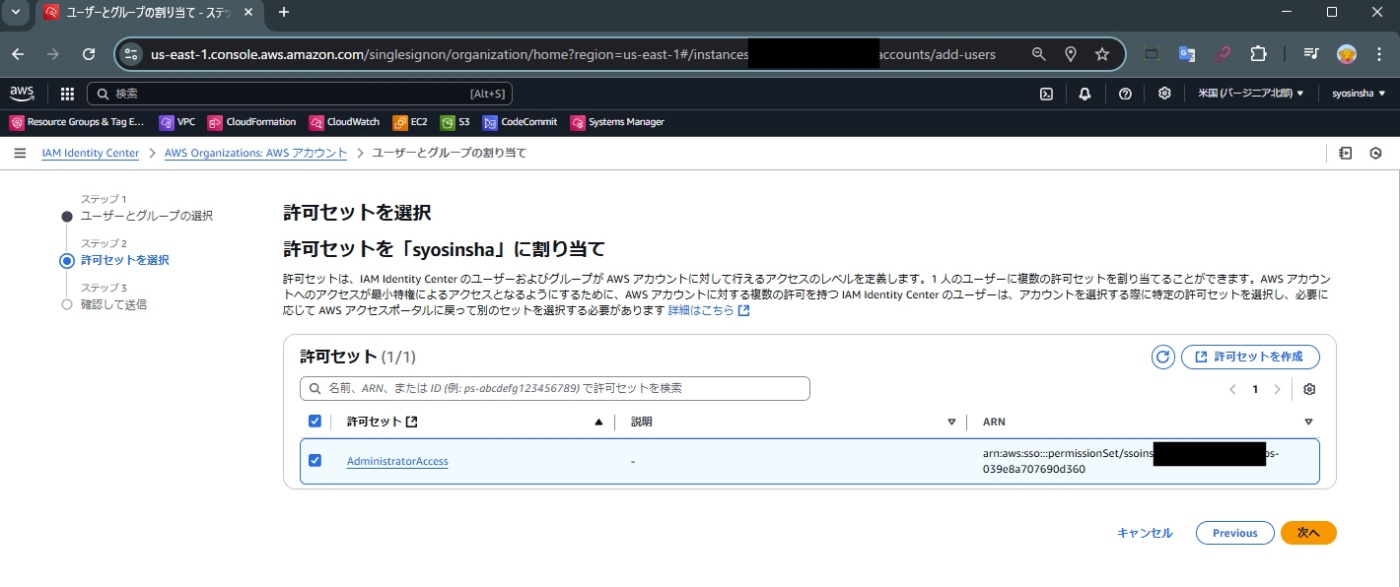Open the location permission icon
The width and height of the screenshot is (1400, 587).
[x=1070, y=54]
